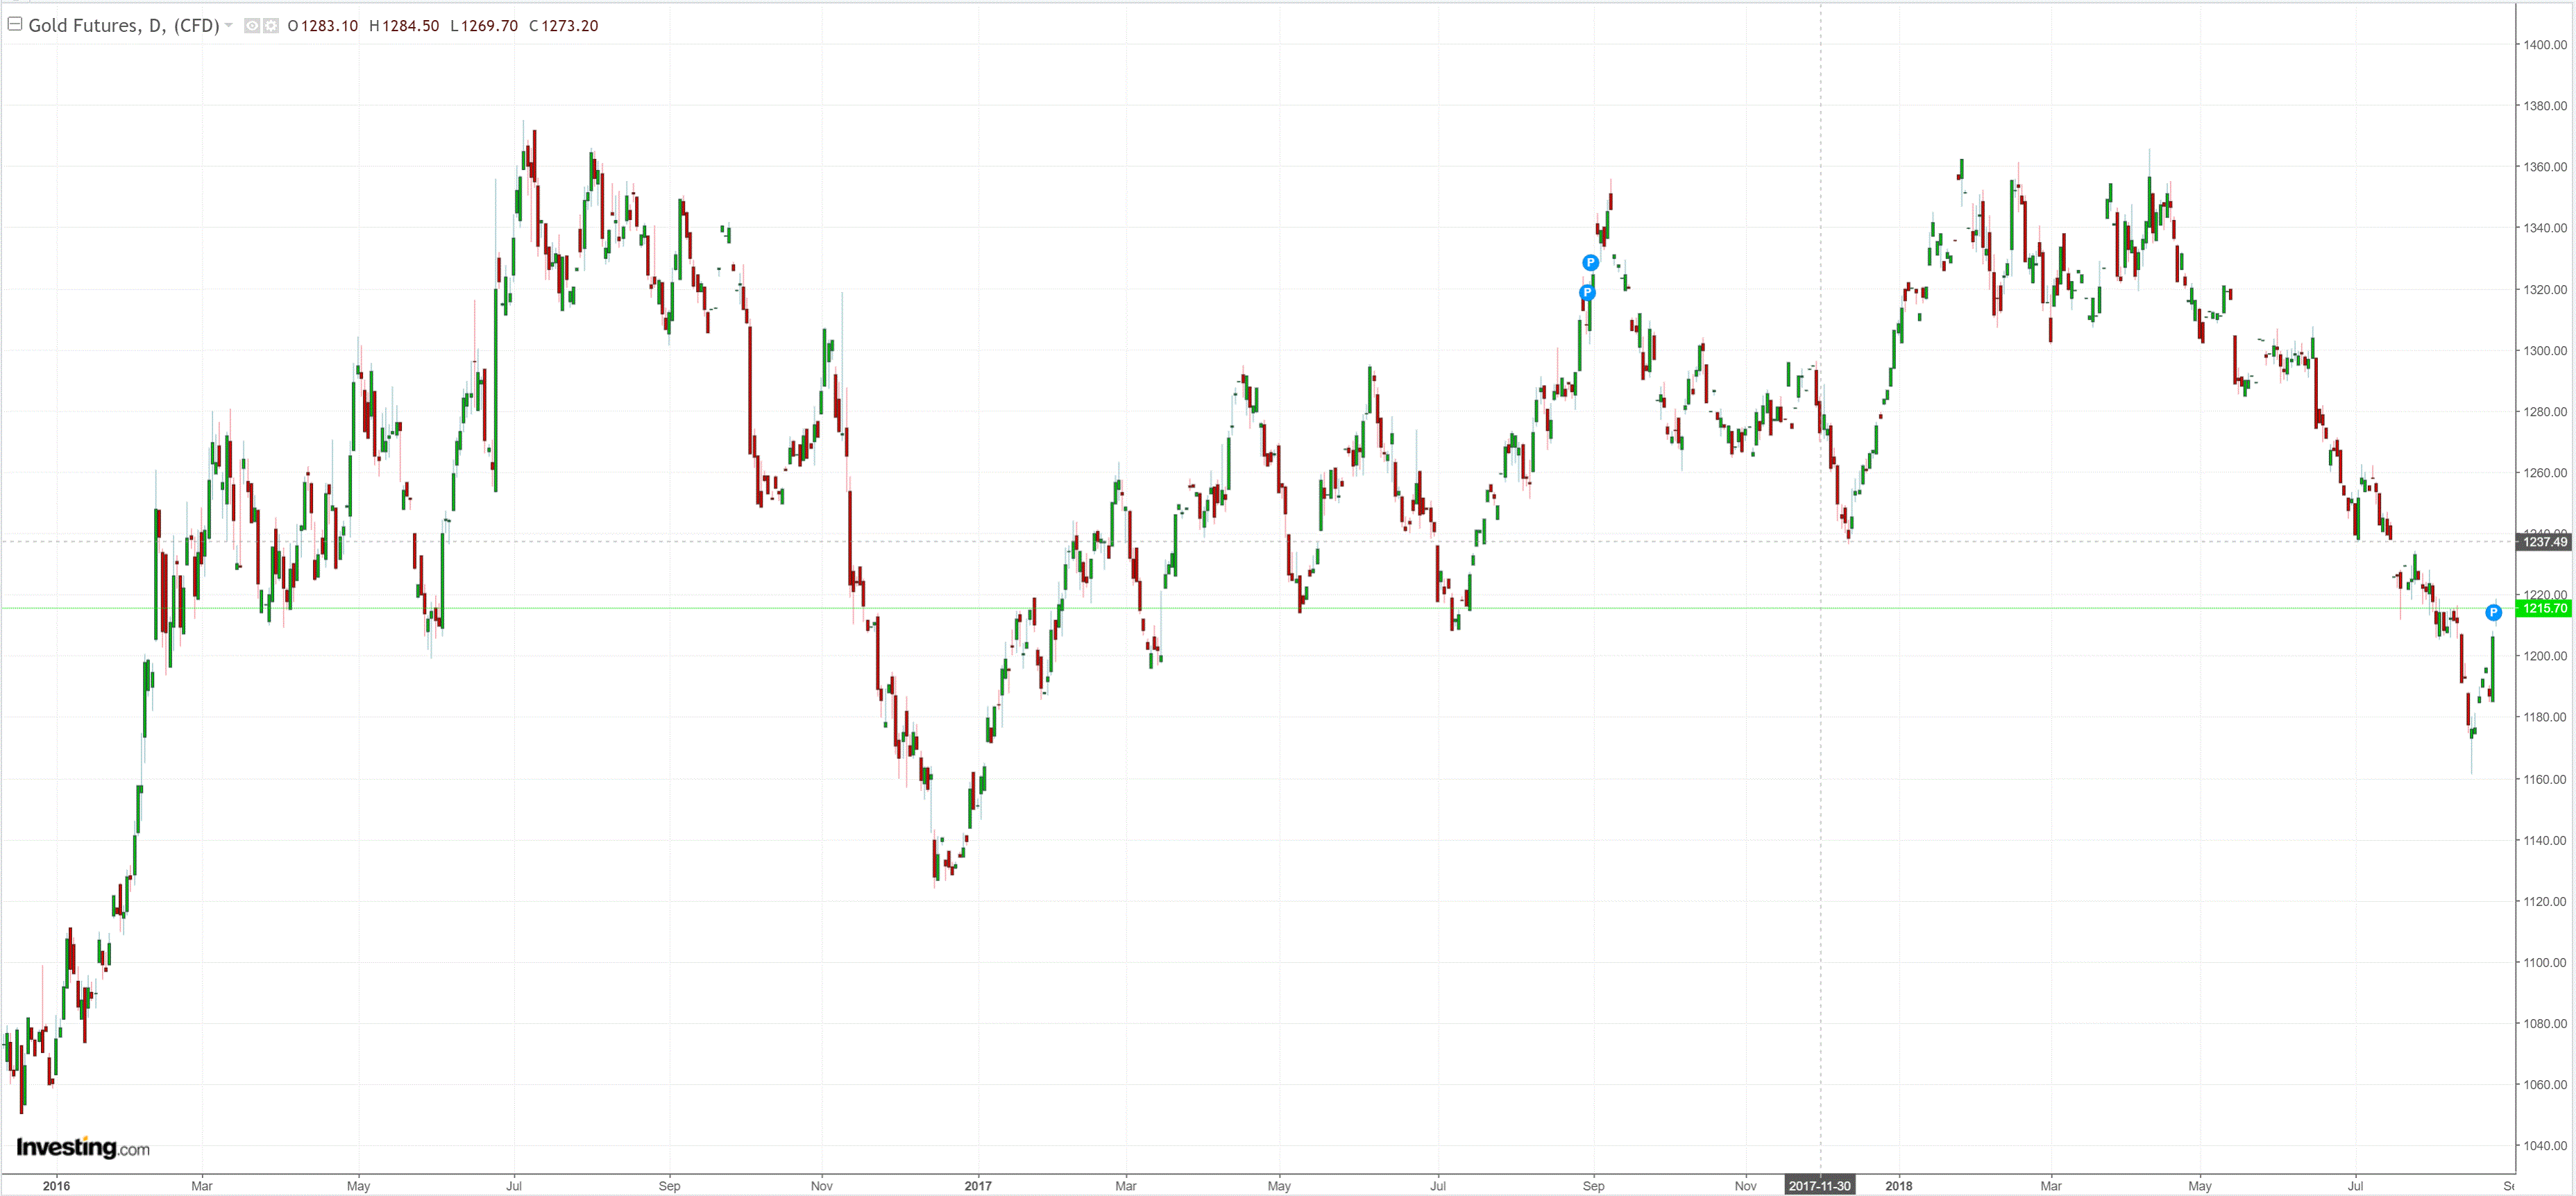Click the Investing.com logo
The width and height of the screenshot is (2576, 1196).
pos(83,1148)
